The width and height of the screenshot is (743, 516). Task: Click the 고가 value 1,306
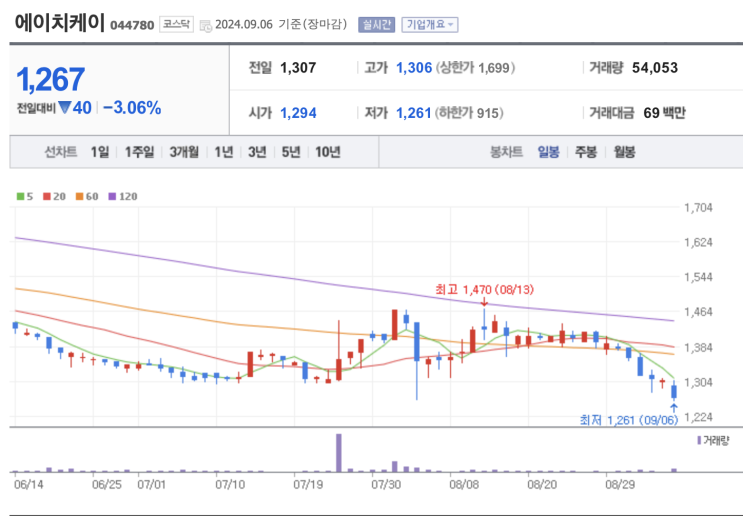[414, 68]
